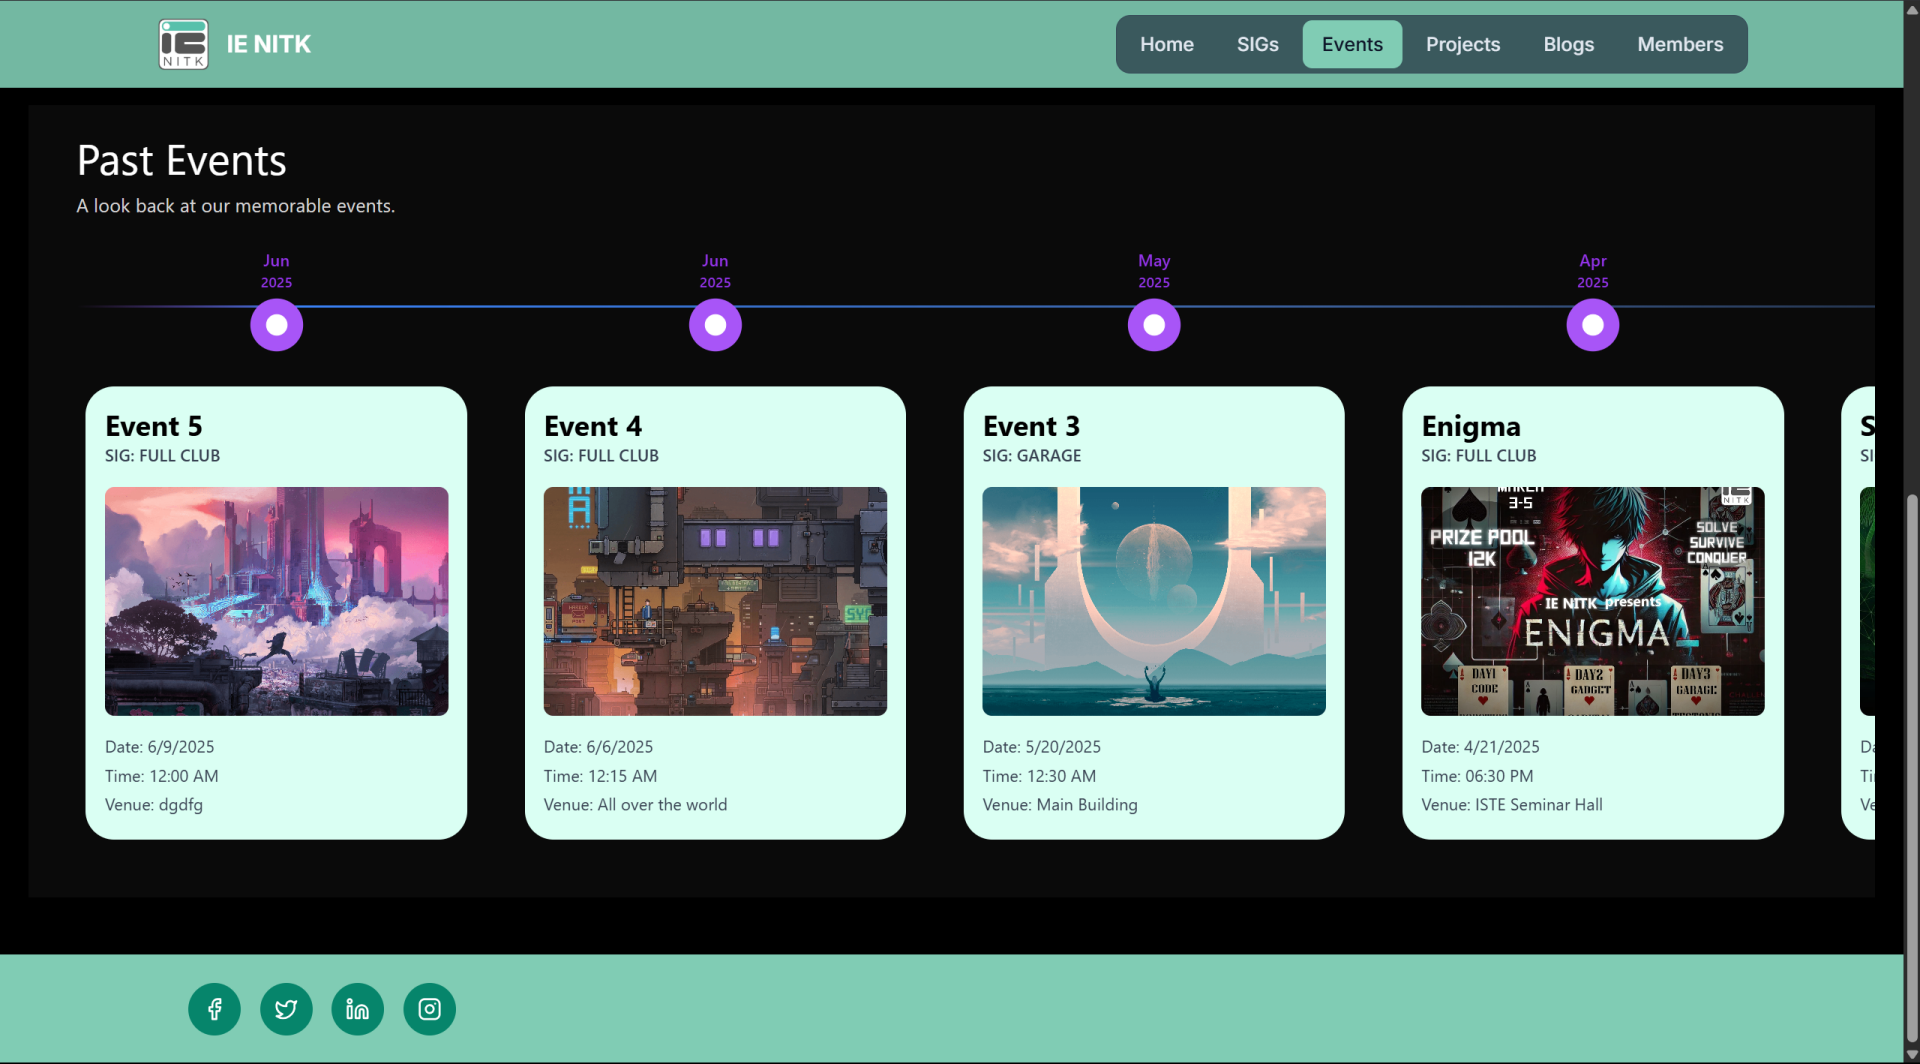Open the Facebook social icon
The width and height of the screenshot is (1920, 1064).
(214, 1009)
